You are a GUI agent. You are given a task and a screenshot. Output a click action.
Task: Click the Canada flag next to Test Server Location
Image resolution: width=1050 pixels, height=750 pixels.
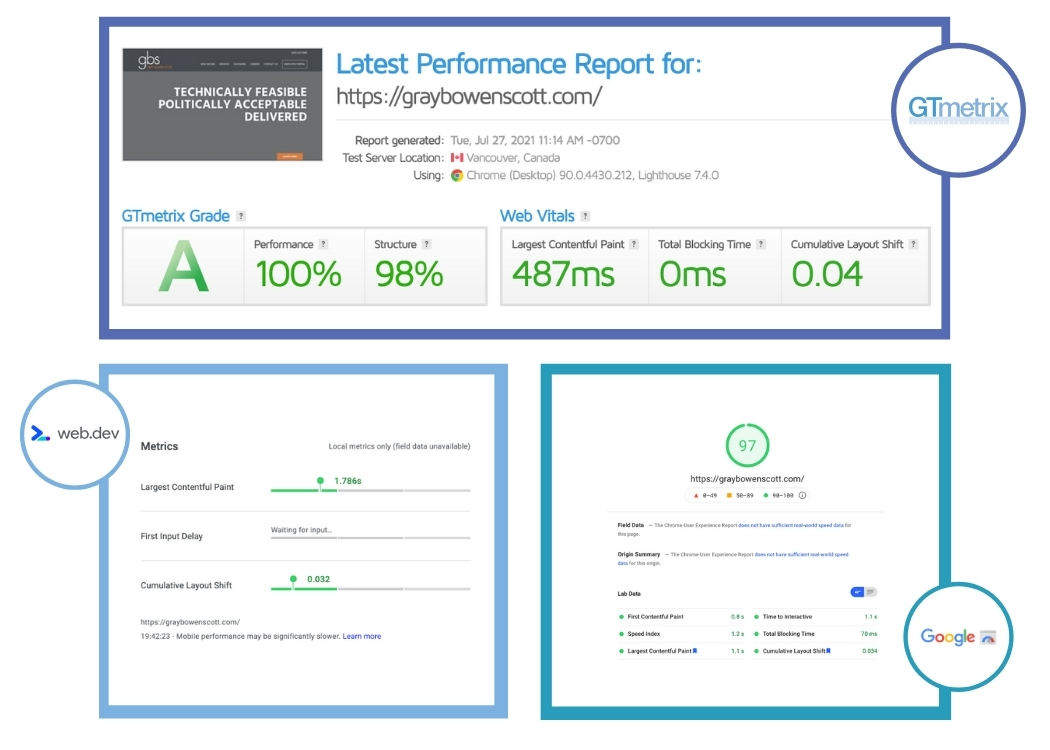pos(456,156)
